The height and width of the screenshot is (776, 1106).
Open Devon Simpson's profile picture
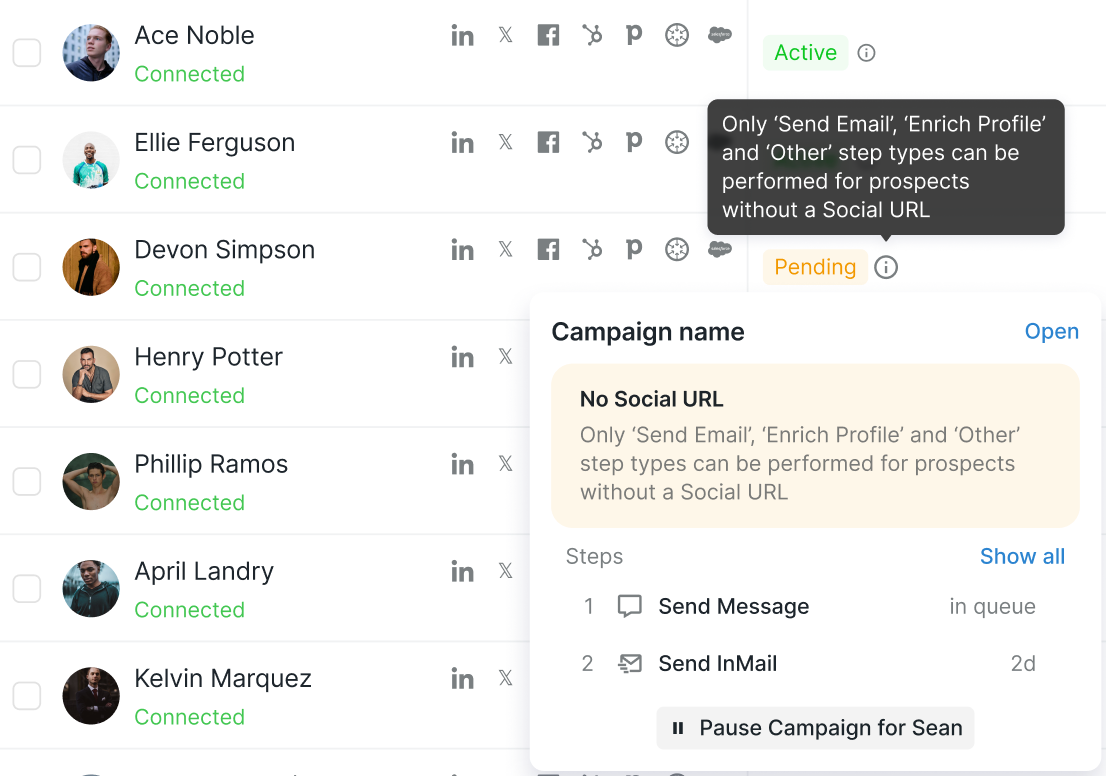pyautogui.click(x=91, y=267)
